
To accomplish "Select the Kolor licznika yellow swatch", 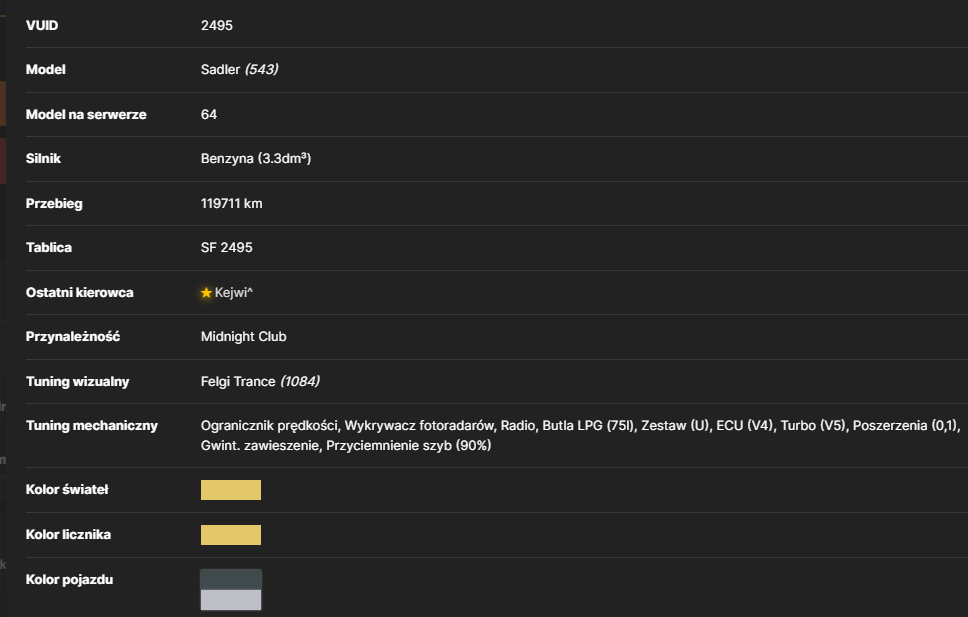I will click(231, 535).
